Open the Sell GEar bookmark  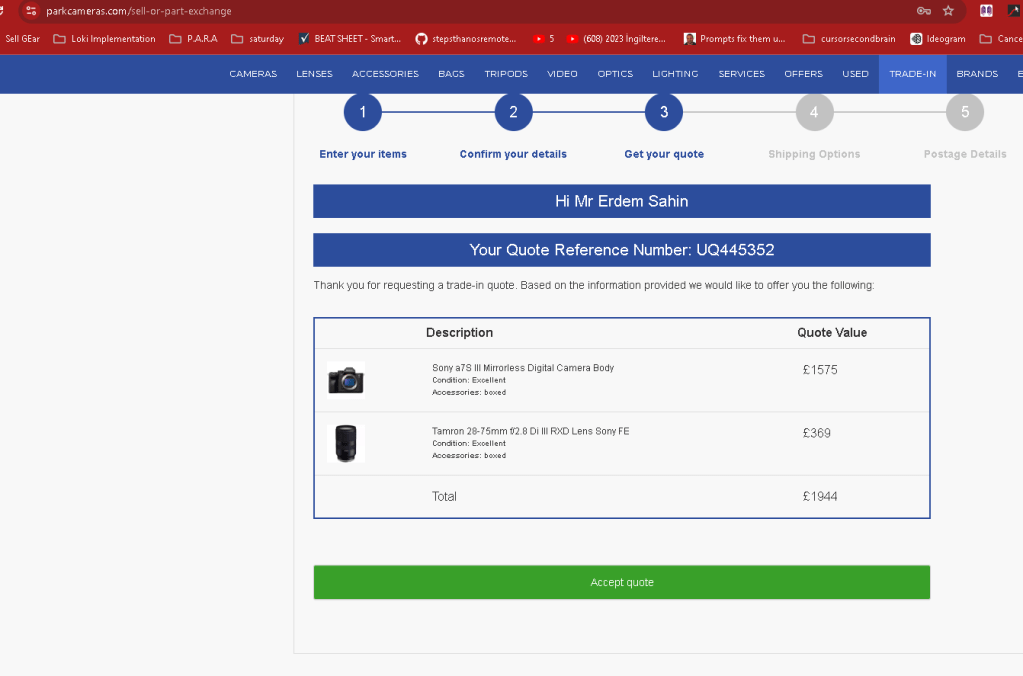pyautogui.click(x=21, y=38)
